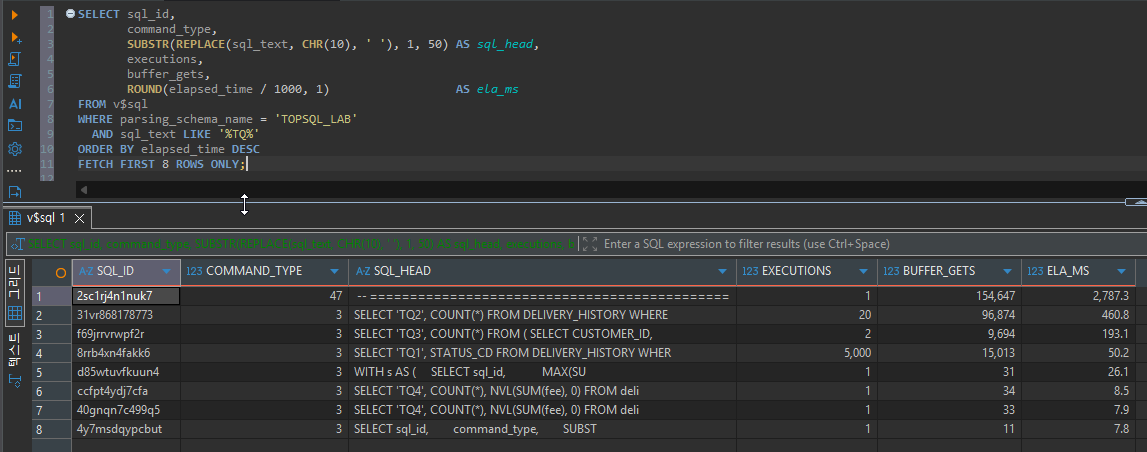The width and height of the screenshot is (1147, 452).
Task: Click the SELECT 'TQ2' SQL_HEAD cell
Action: [x=542, y=315]
